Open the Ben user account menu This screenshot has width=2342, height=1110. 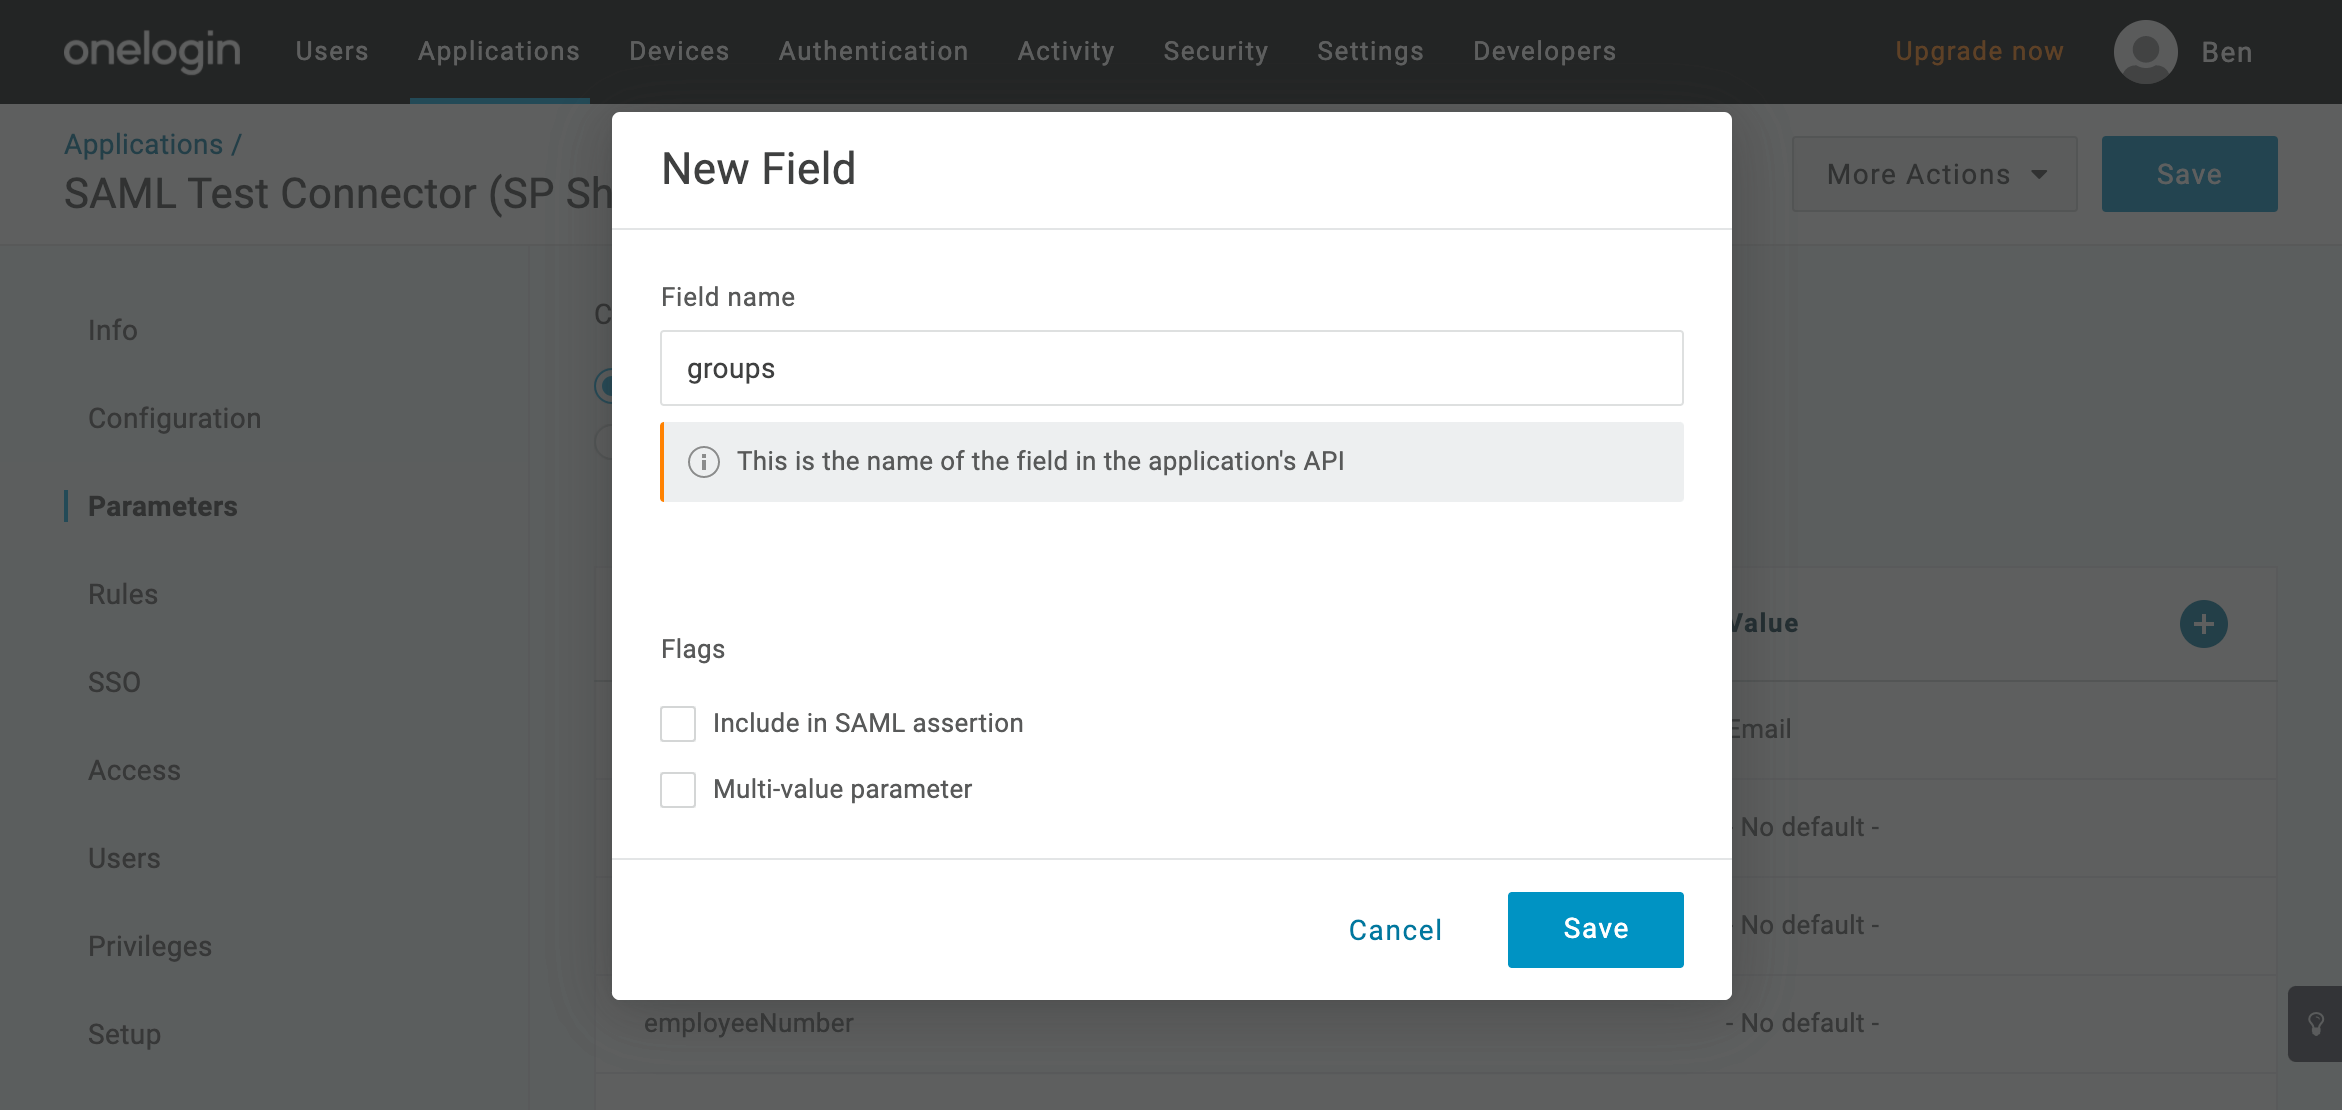(x=2226, y=52)
